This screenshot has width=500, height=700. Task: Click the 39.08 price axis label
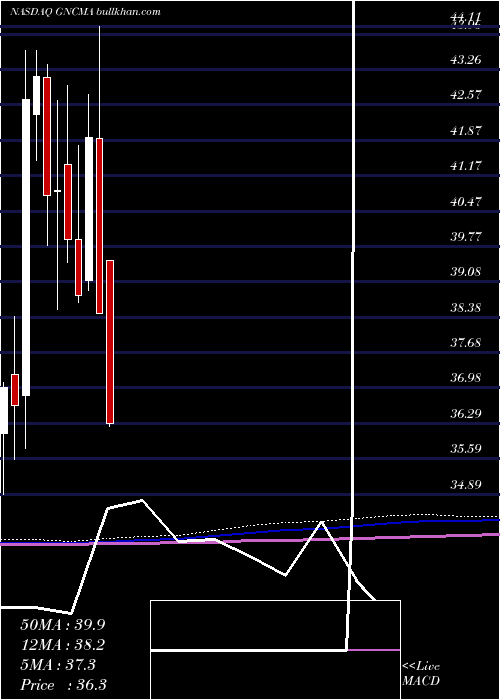coord(466,272)
